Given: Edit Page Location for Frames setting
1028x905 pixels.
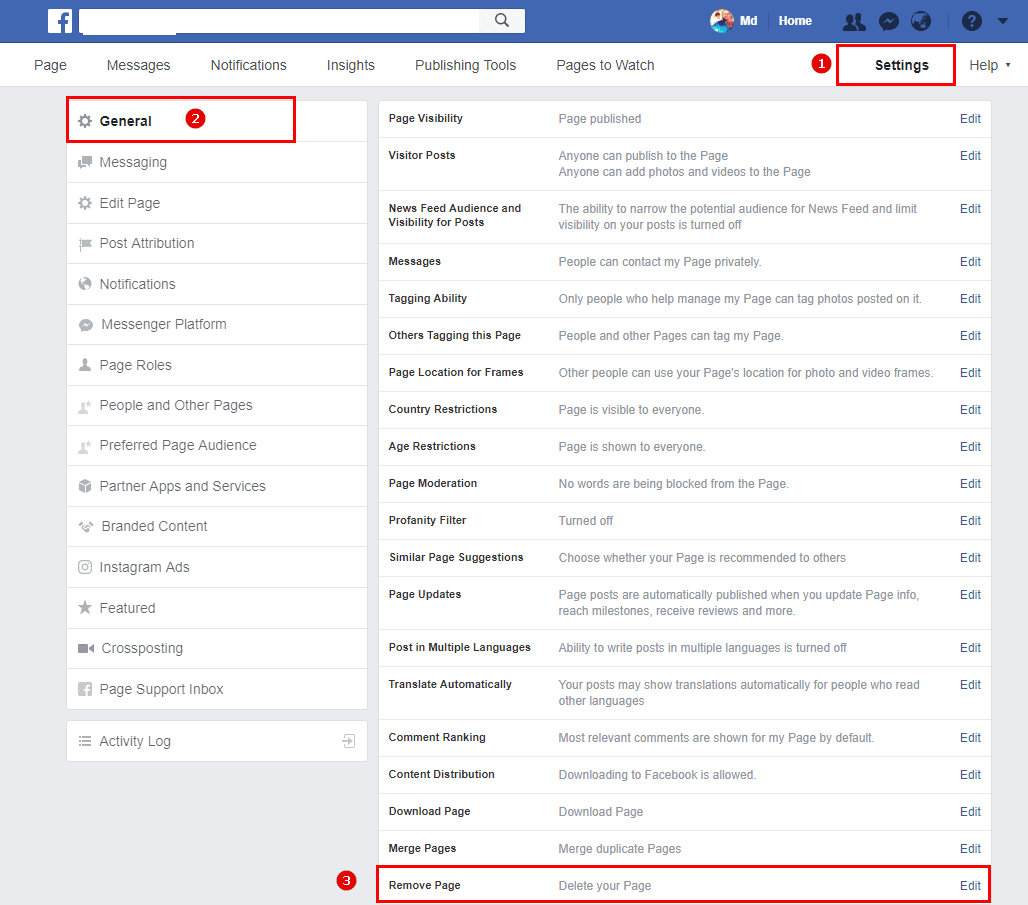Looking at the screenshot, I should point(970,372).
